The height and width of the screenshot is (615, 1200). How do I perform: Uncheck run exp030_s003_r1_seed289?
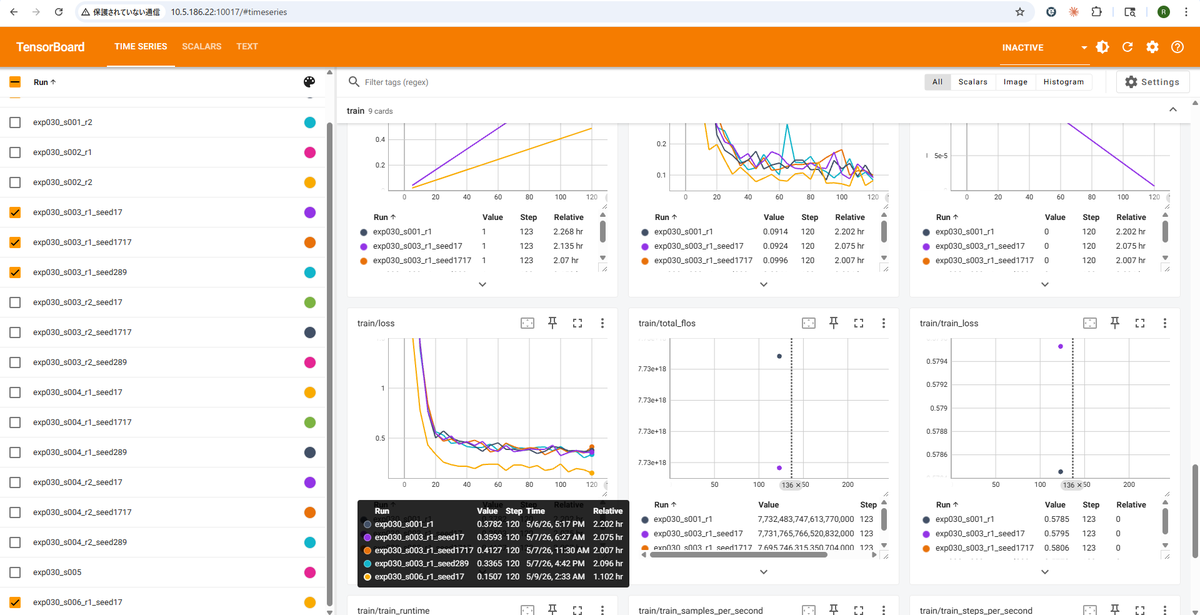[x=15, y=272]
